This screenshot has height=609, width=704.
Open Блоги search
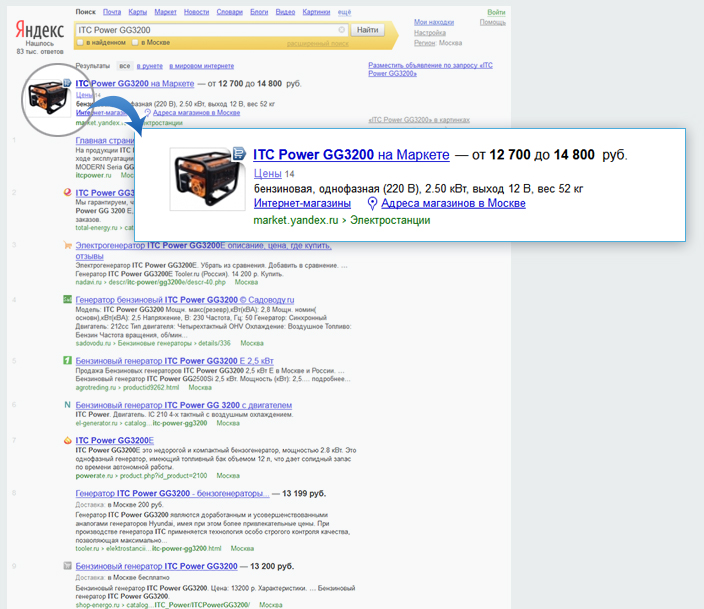tap(259, 12)
